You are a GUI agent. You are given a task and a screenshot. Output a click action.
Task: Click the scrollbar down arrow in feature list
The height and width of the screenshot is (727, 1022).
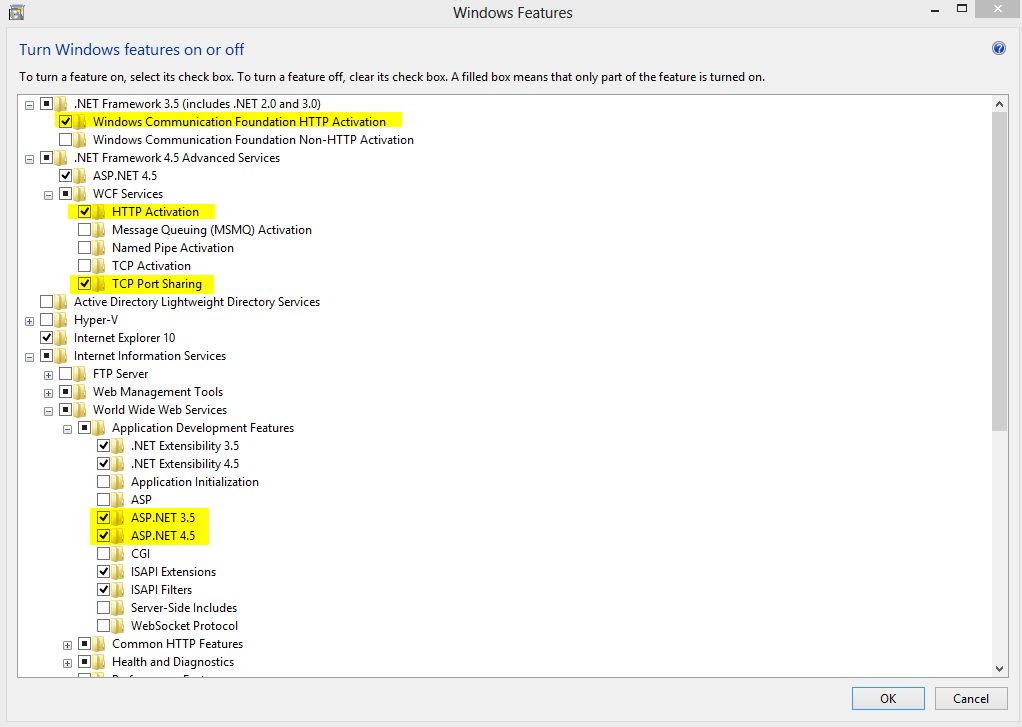click(x=999, y=668)
